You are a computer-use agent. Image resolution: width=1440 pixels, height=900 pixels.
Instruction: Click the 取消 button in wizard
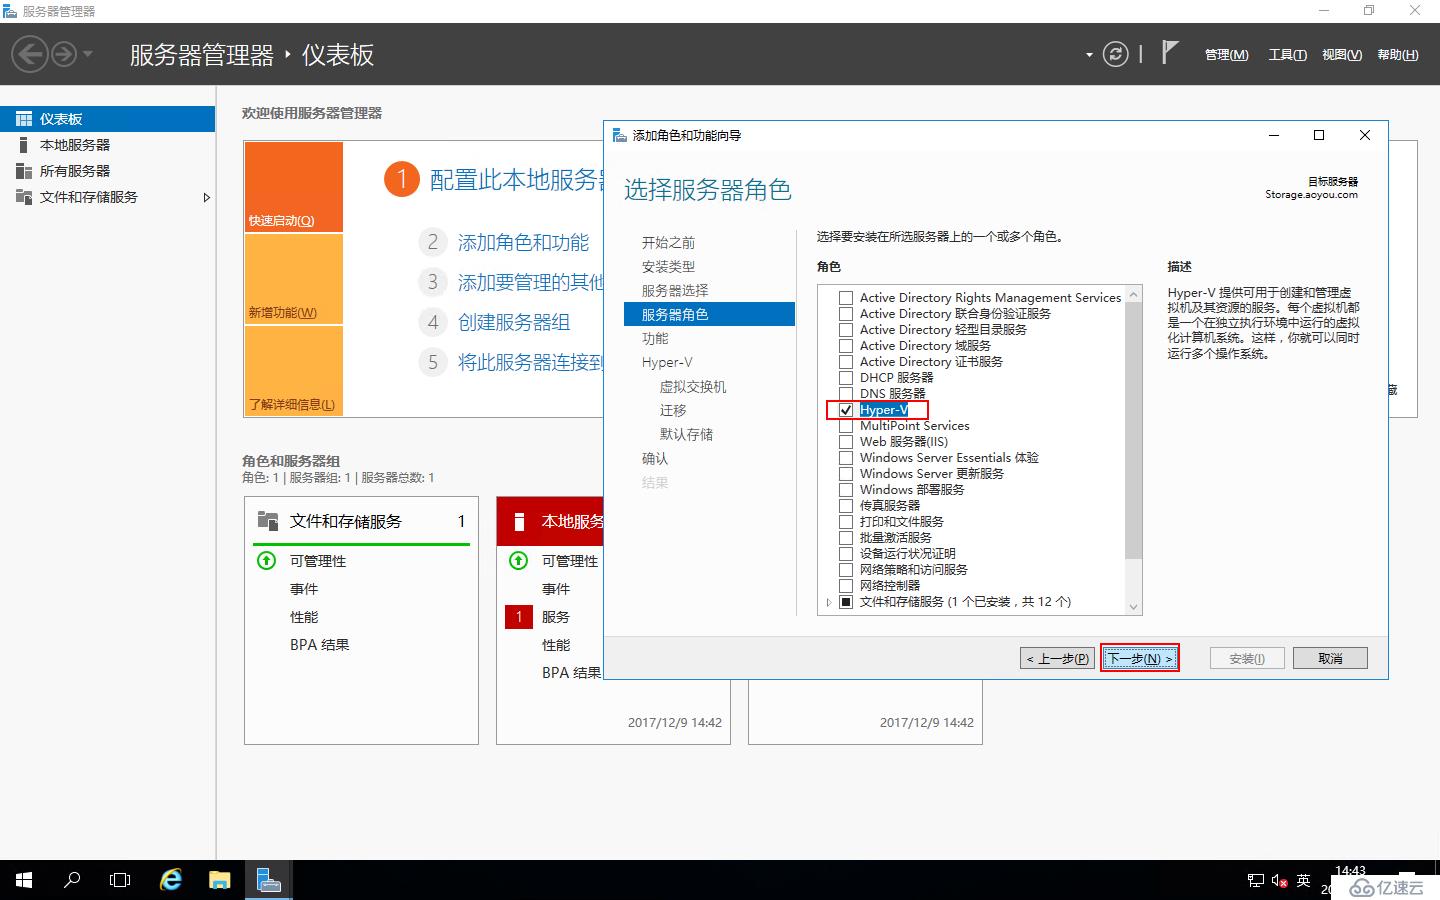[1330, 658]
